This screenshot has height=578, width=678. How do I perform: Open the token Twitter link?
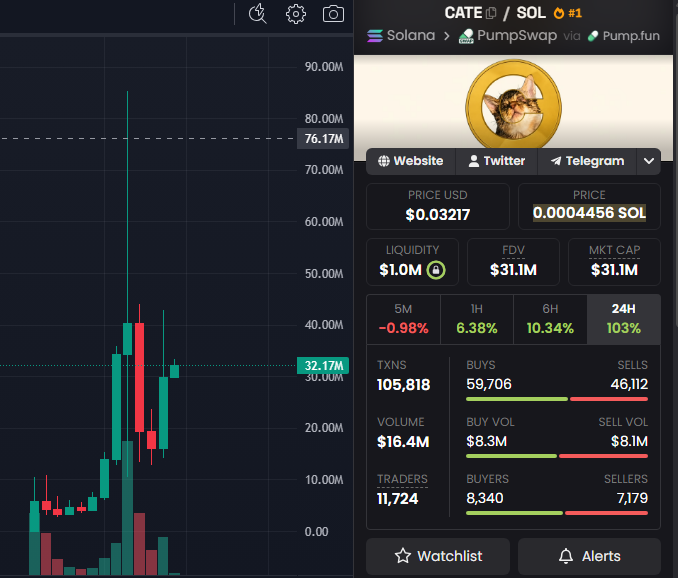(496, 161)
